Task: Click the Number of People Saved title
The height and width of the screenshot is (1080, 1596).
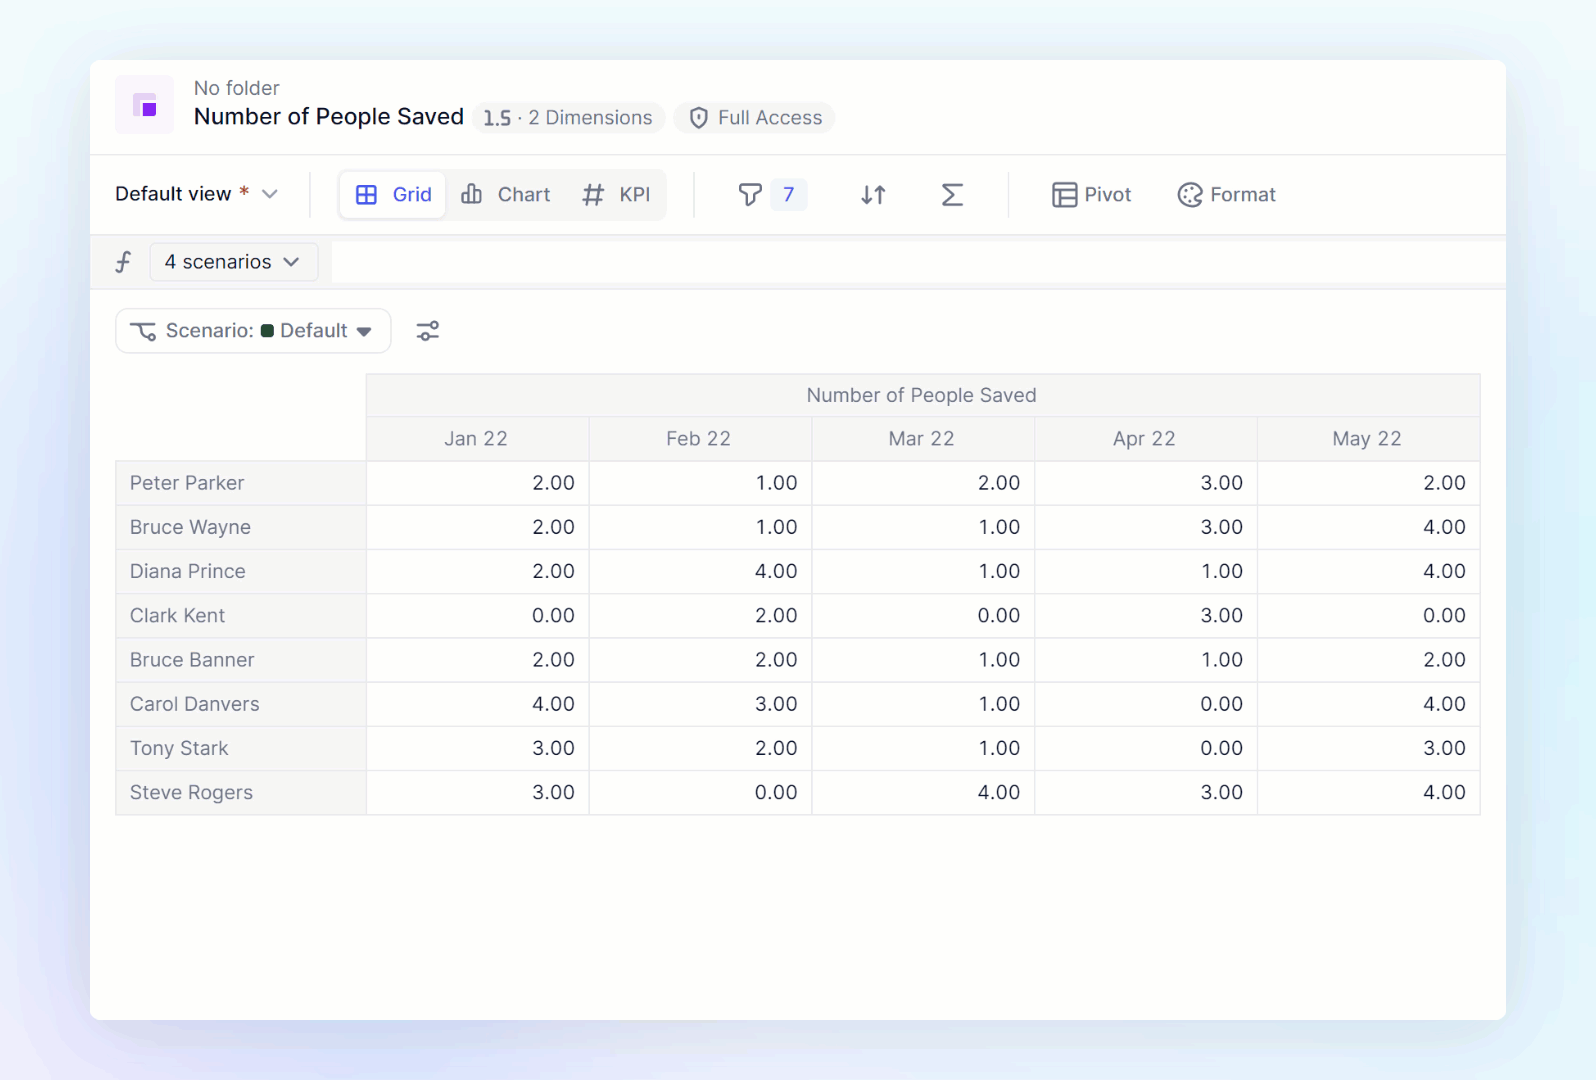Action: 329,117
